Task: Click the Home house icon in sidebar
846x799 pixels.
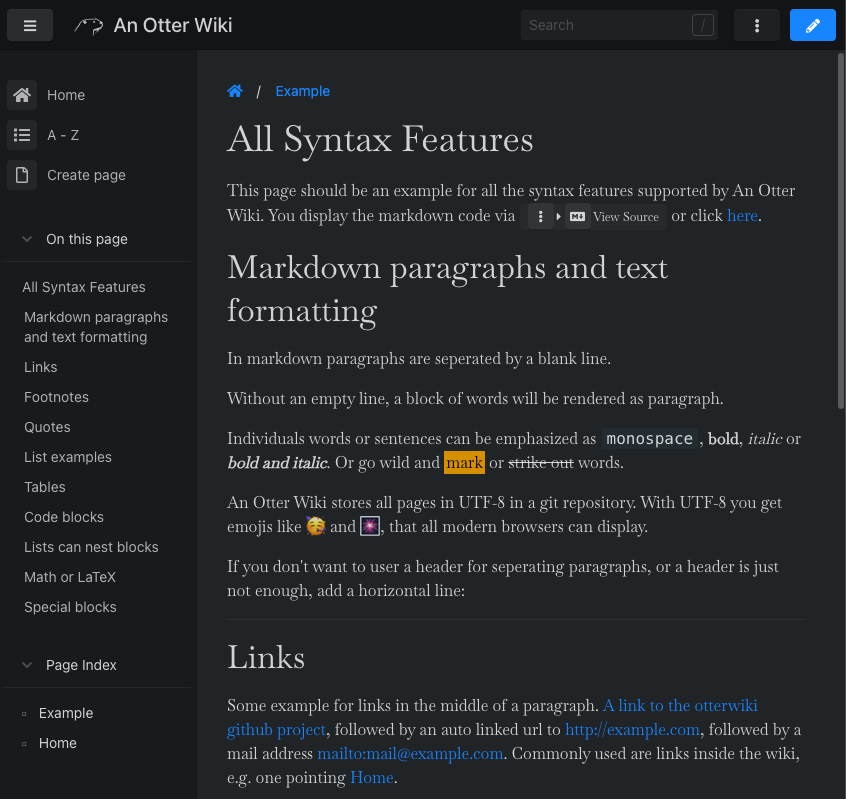Action: pyautogui.click(x=22, y=95)
